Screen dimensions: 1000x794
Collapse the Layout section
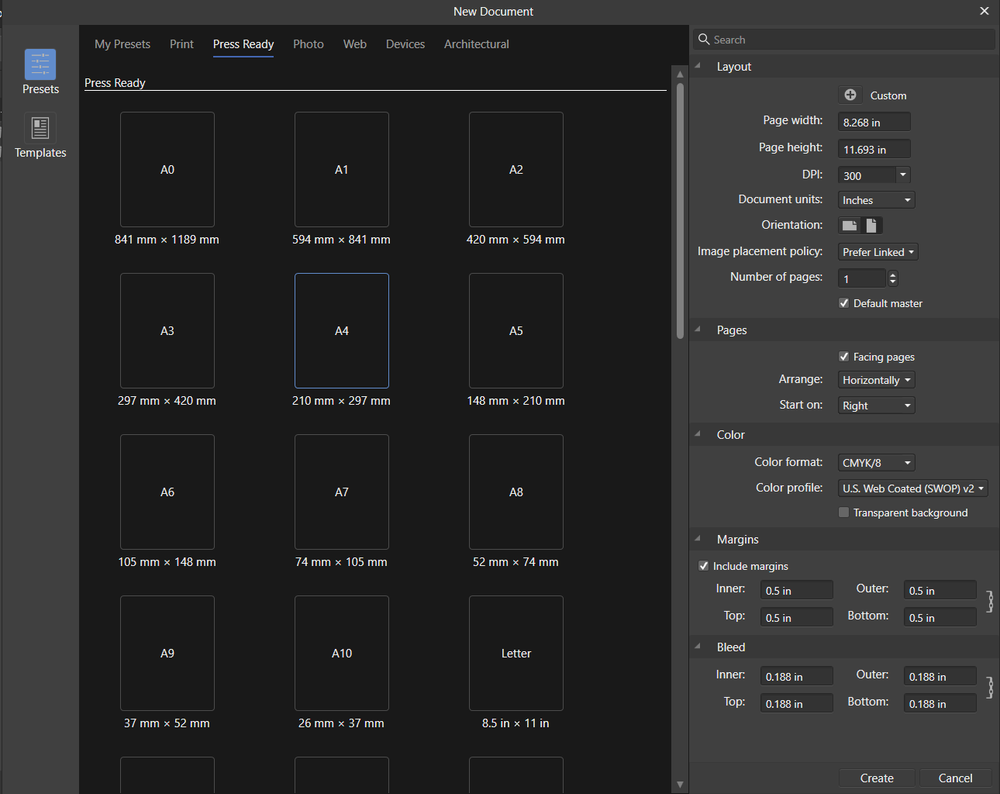click(698, 66)
